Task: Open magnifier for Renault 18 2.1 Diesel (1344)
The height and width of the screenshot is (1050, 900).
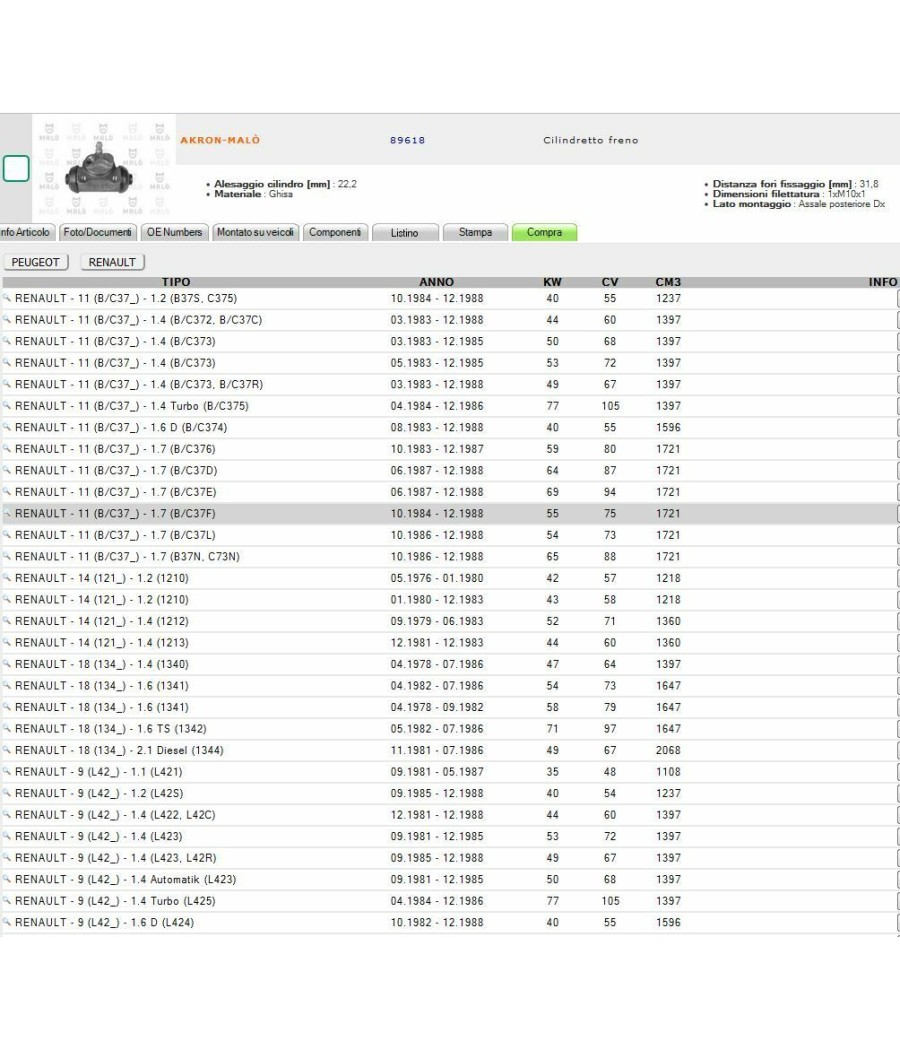Action: point(7,749)
